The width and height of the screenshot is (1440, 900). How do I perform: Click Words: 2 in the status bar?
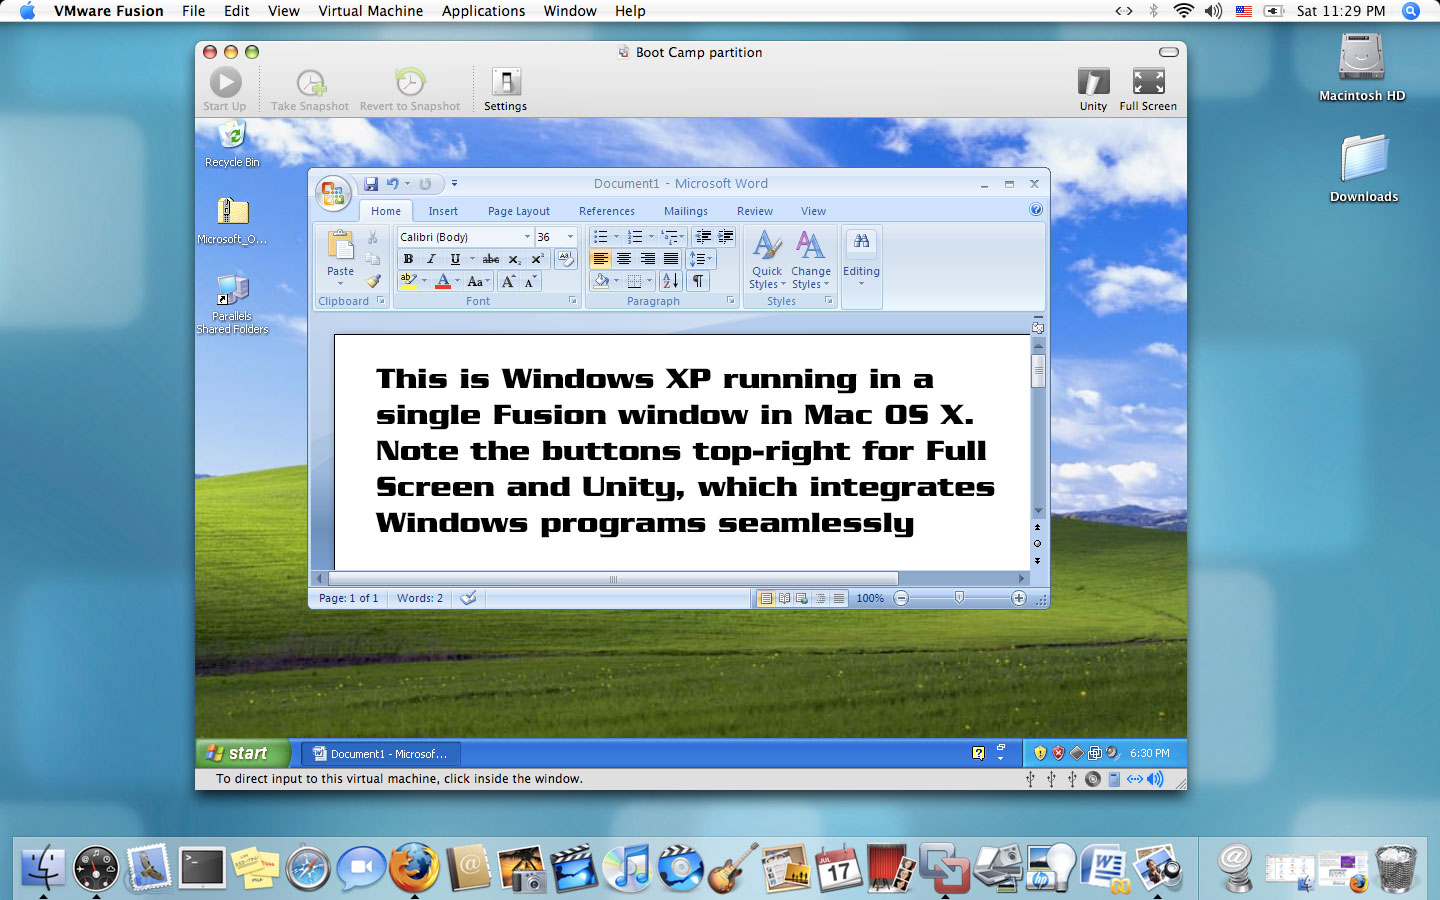click(420, 598)
